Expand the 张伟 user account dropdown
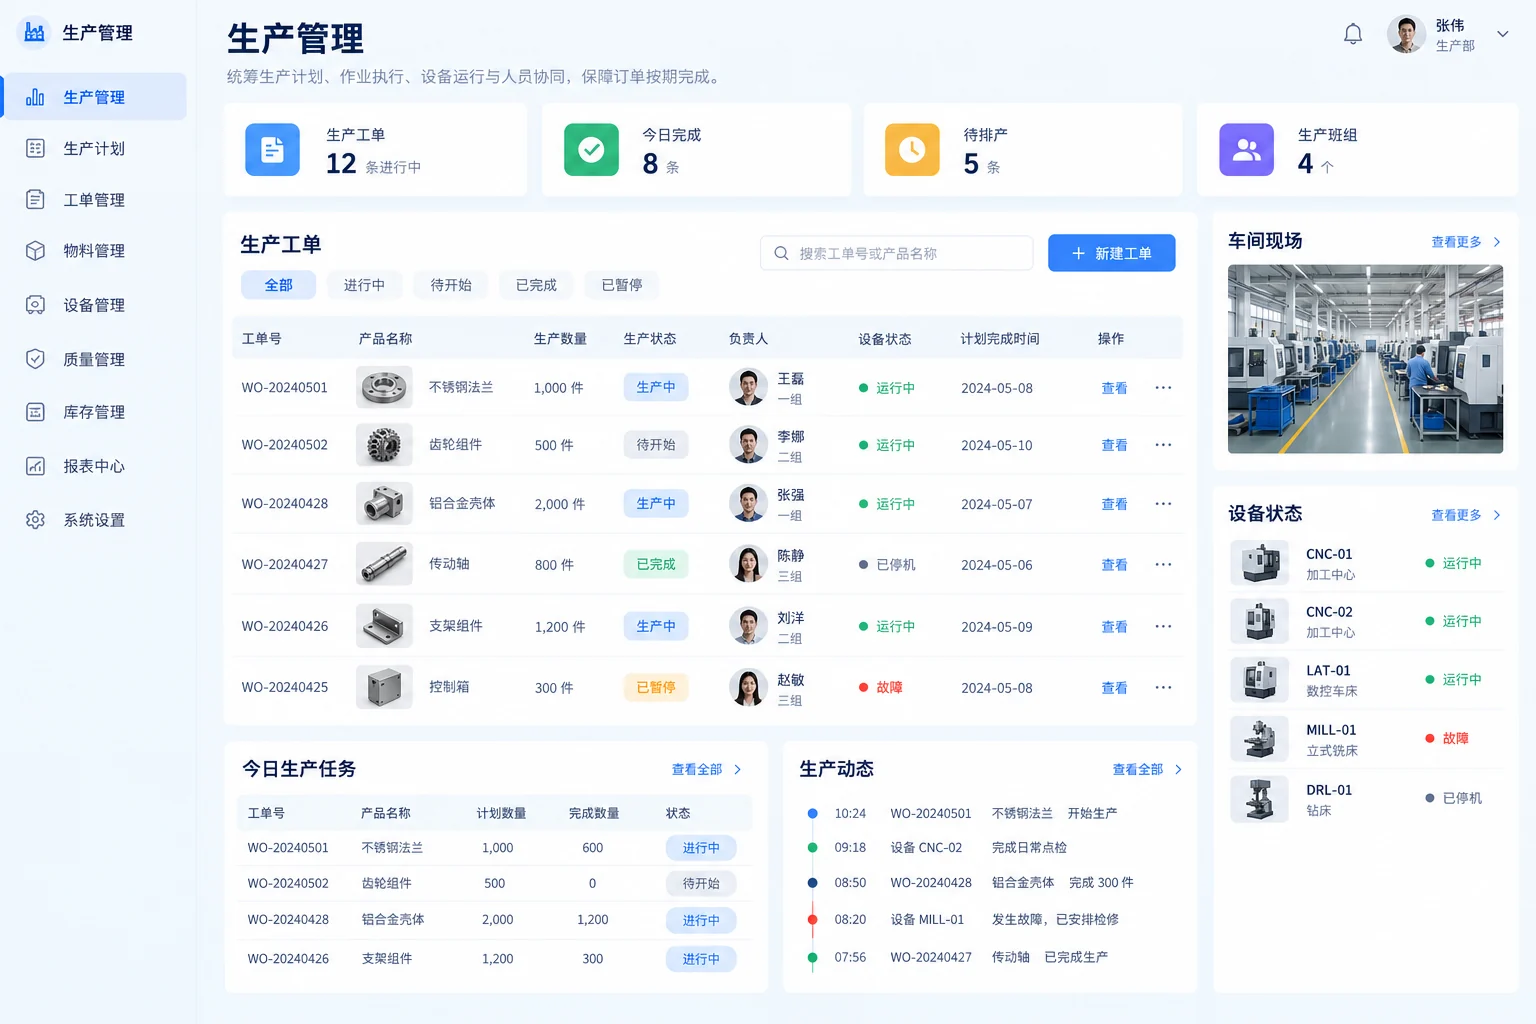1536x1024 pixels. pos(1502,34)
